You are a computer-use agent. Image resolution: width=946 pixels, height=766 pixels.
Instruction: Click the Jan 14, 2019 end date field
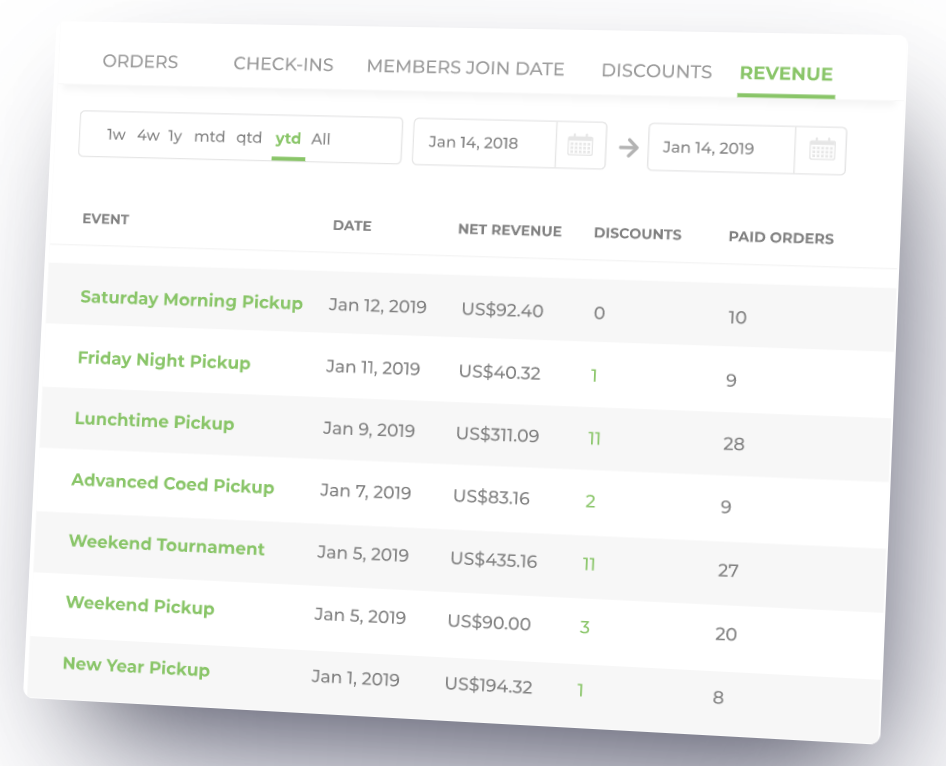(721, 148)
